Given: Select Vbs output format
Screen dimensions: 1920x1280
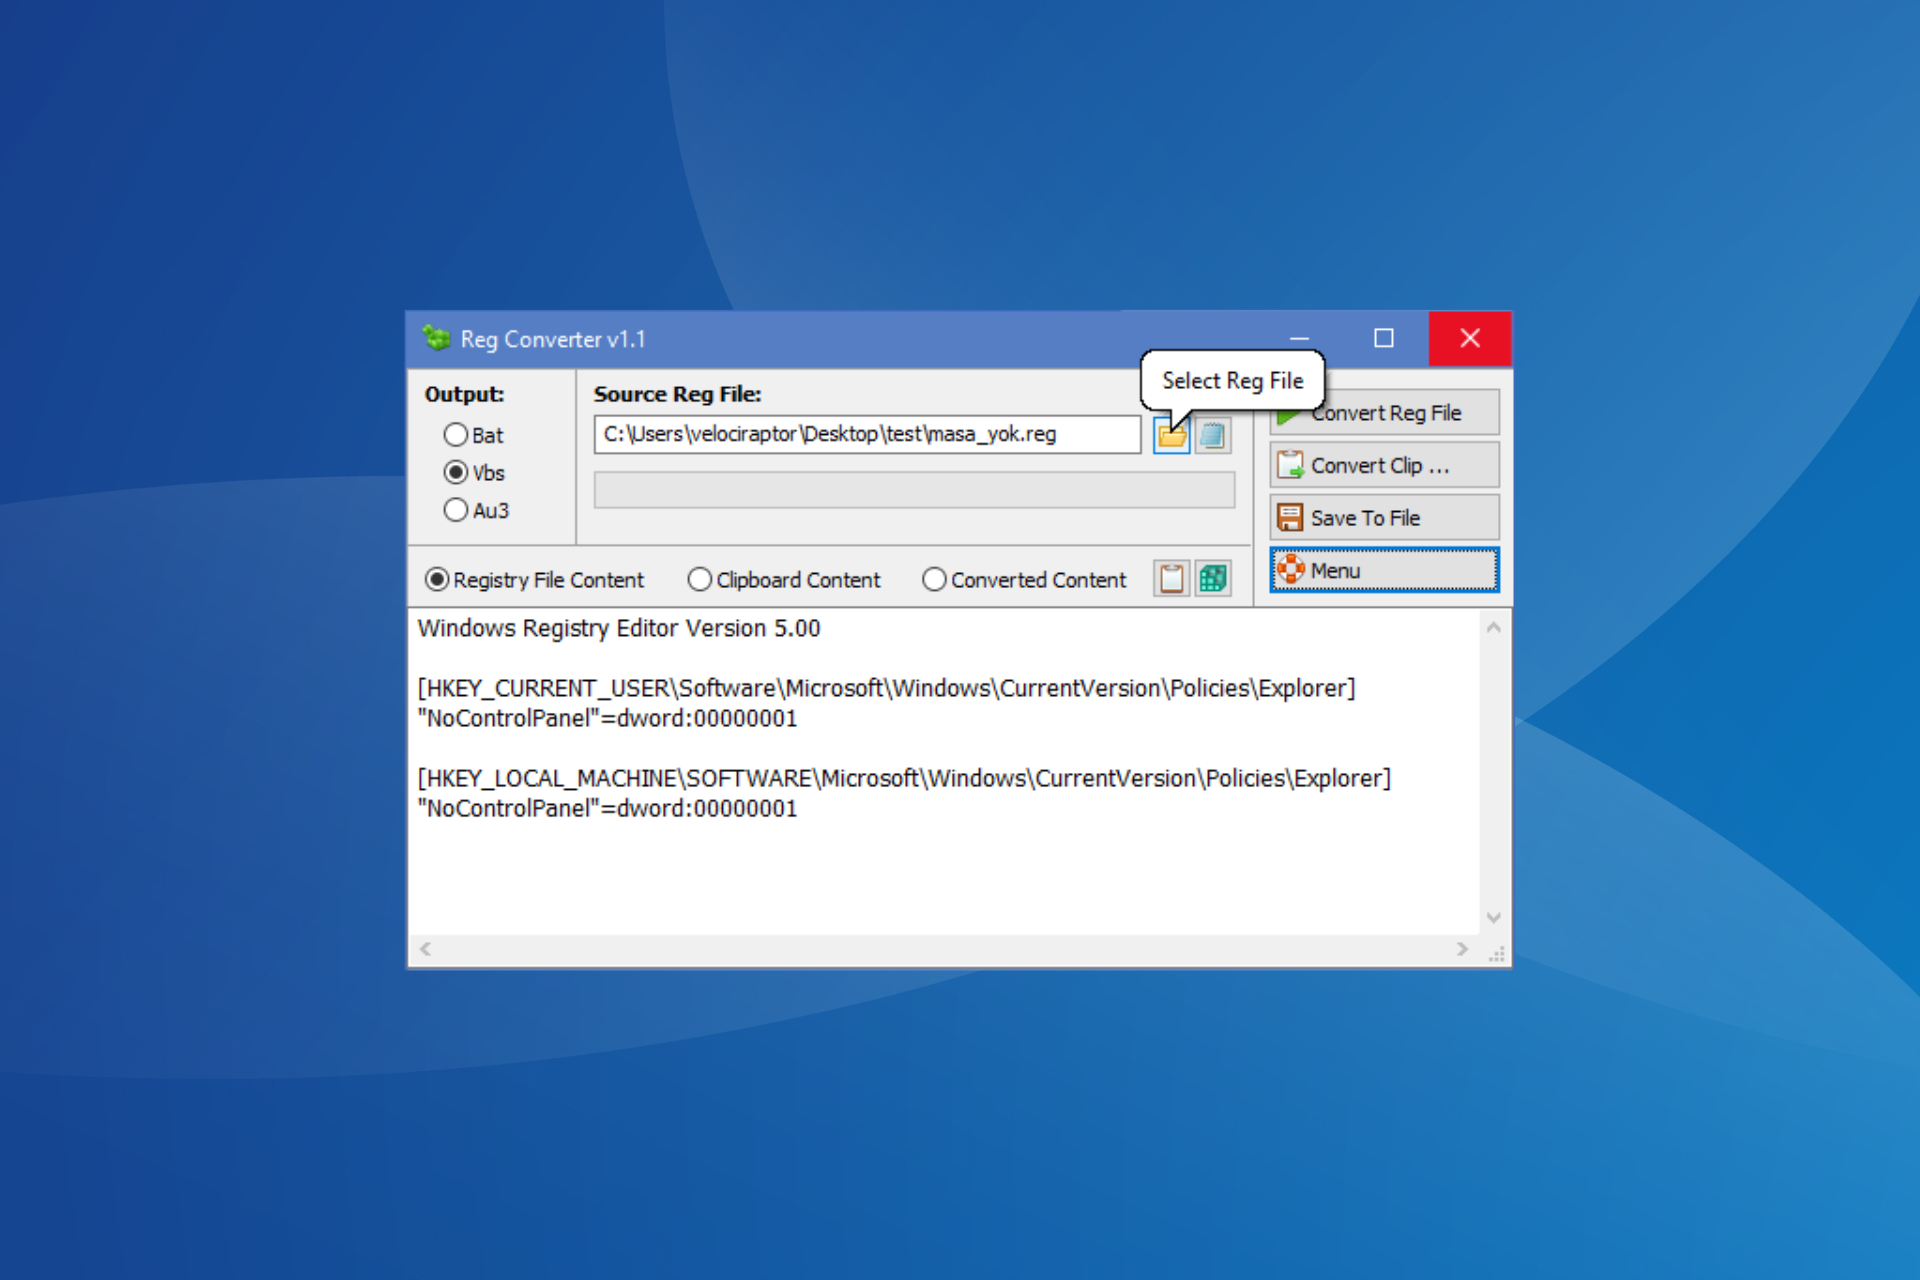Looking at the screenshot, I should [456, 472].
